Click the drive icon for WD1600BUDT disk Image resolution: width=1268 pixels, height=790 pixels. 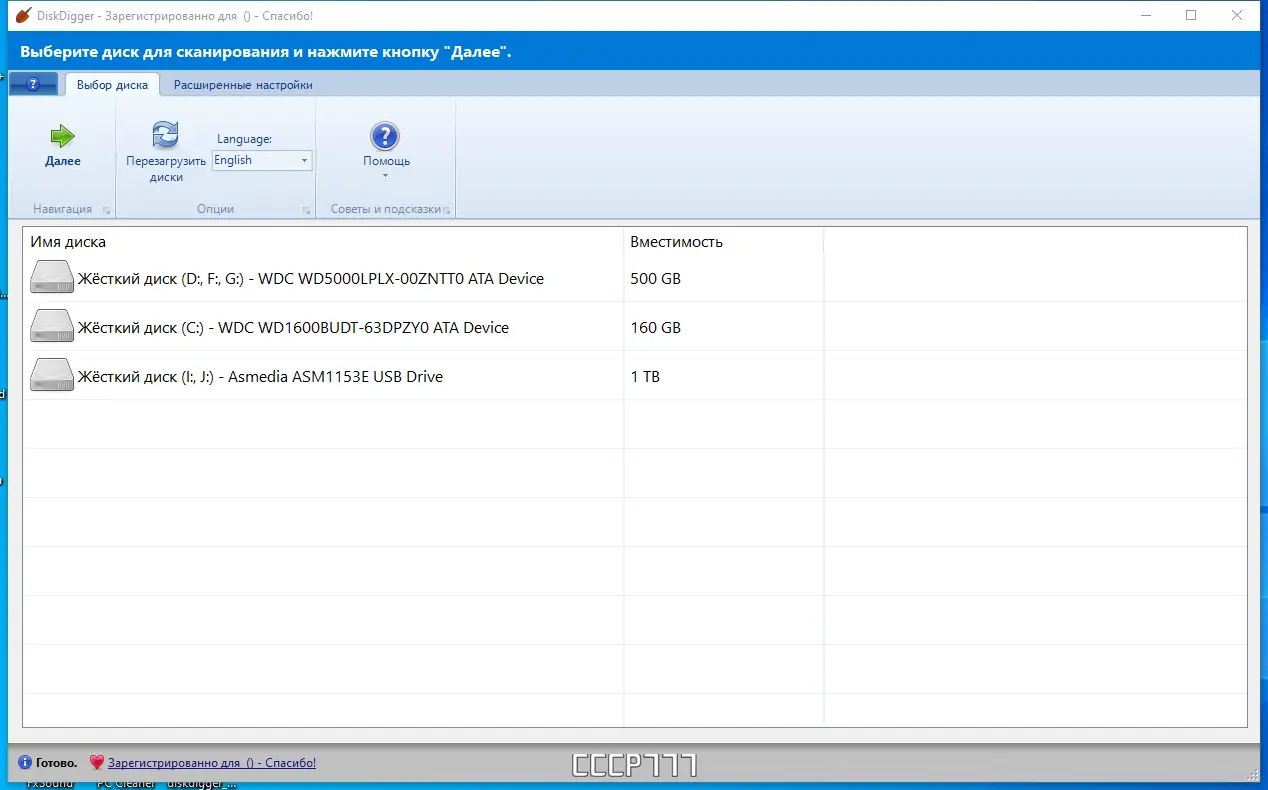[52, 327]
